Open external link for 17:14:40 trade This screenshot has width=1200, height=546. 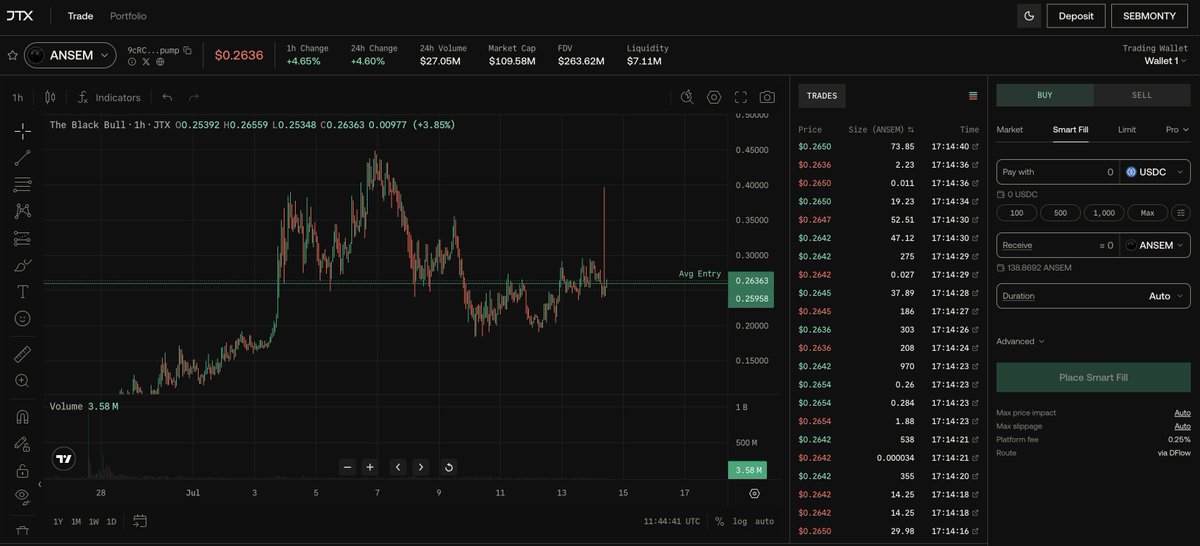(x=975, y=147)
